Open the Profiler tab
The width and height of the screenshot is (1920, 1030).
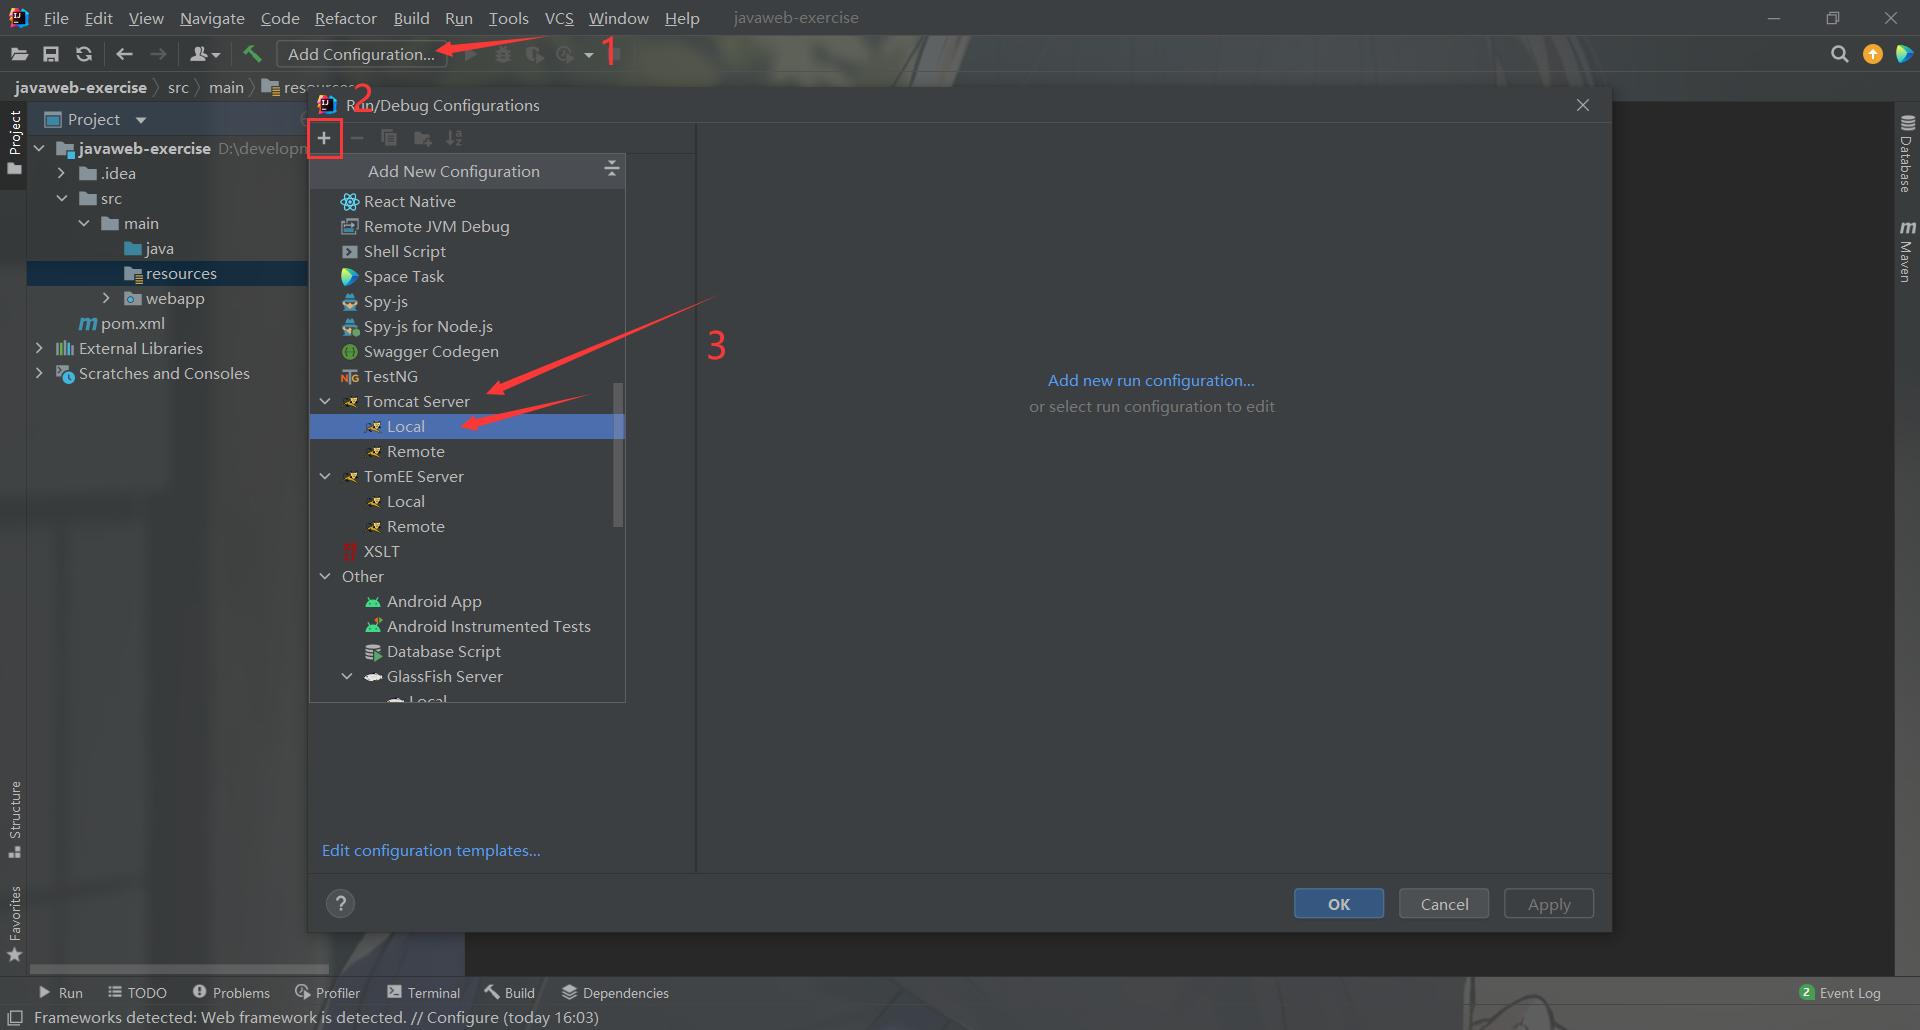pyautogui.click(x=327, y=993)
